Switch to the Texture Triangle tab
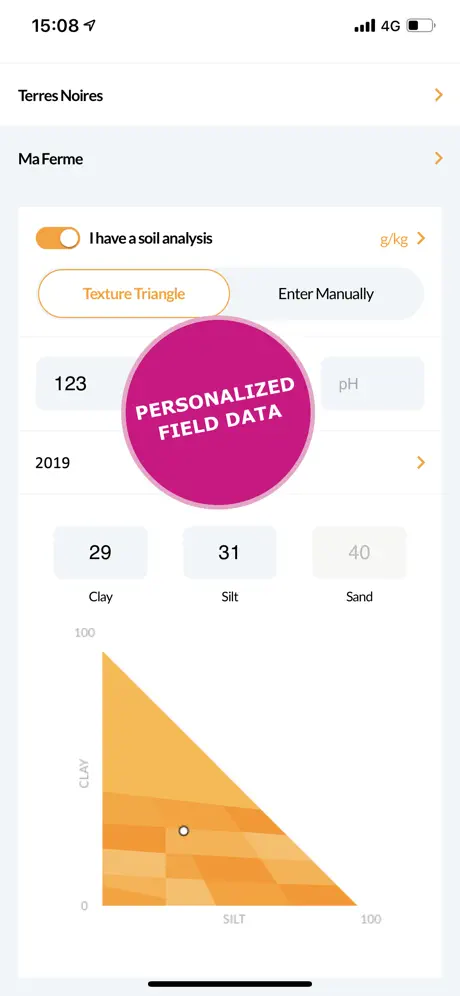The height and width of the screenshot is (996, 460). [134, 293]
